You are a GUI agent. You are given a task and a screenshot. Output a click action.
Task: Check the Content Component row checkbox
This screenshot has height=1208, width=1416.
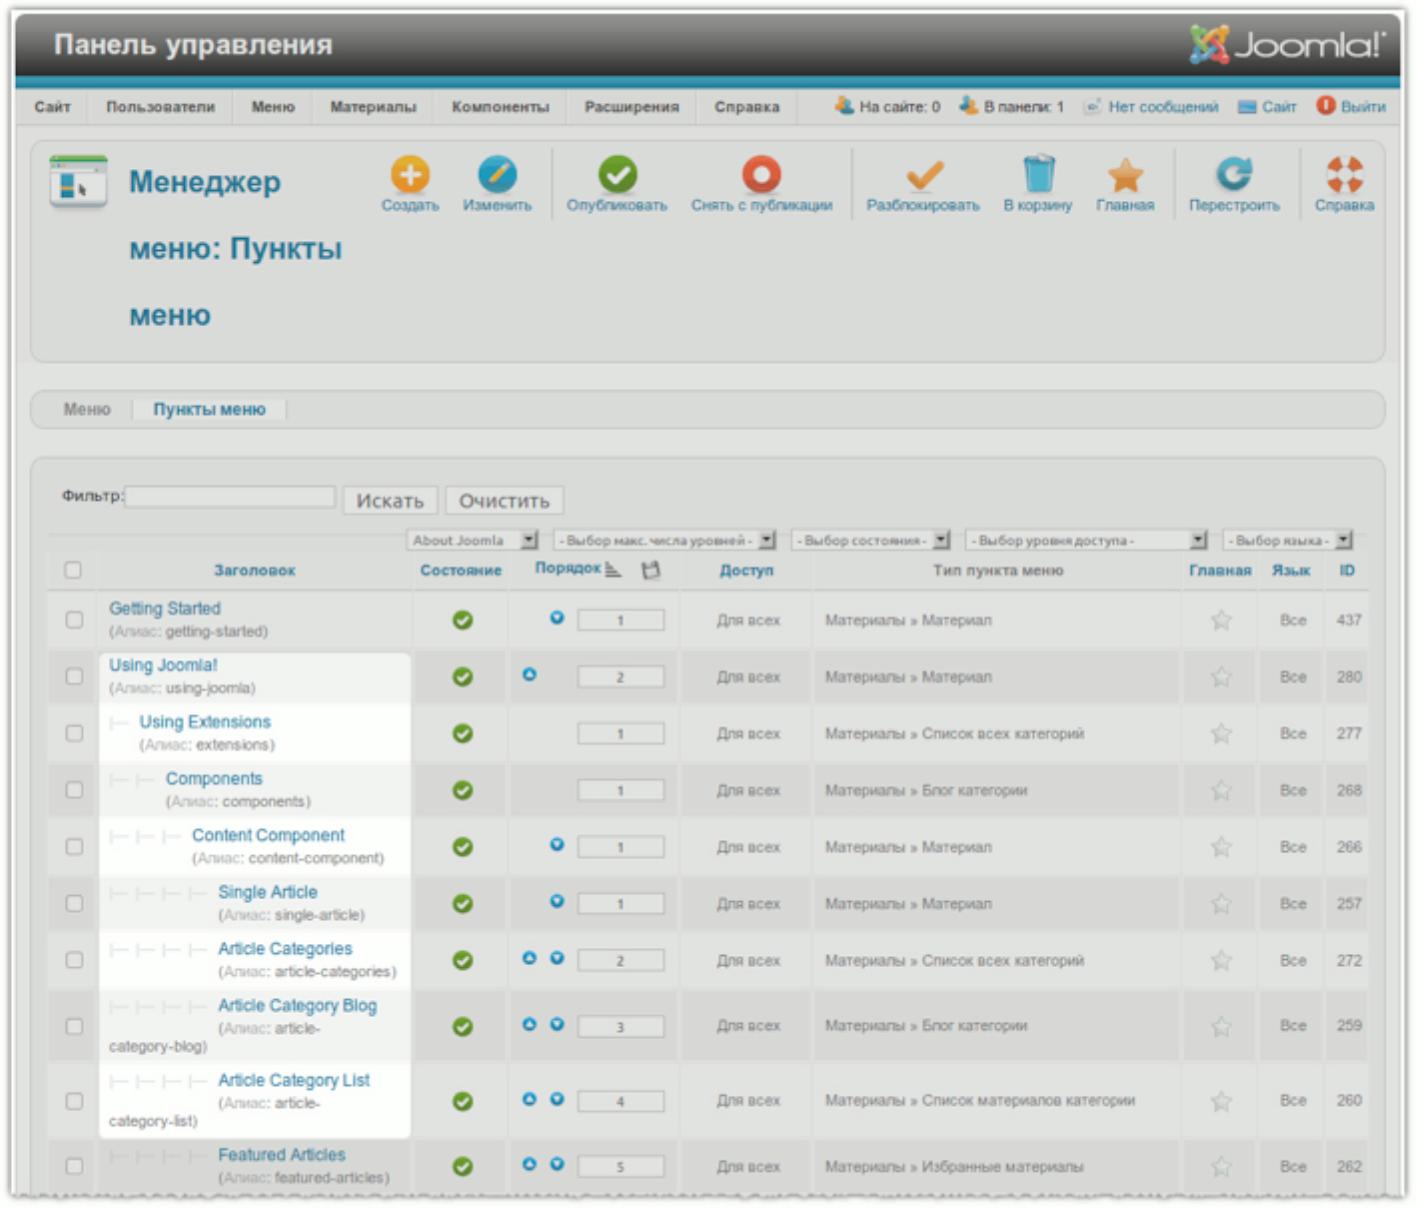74,847
